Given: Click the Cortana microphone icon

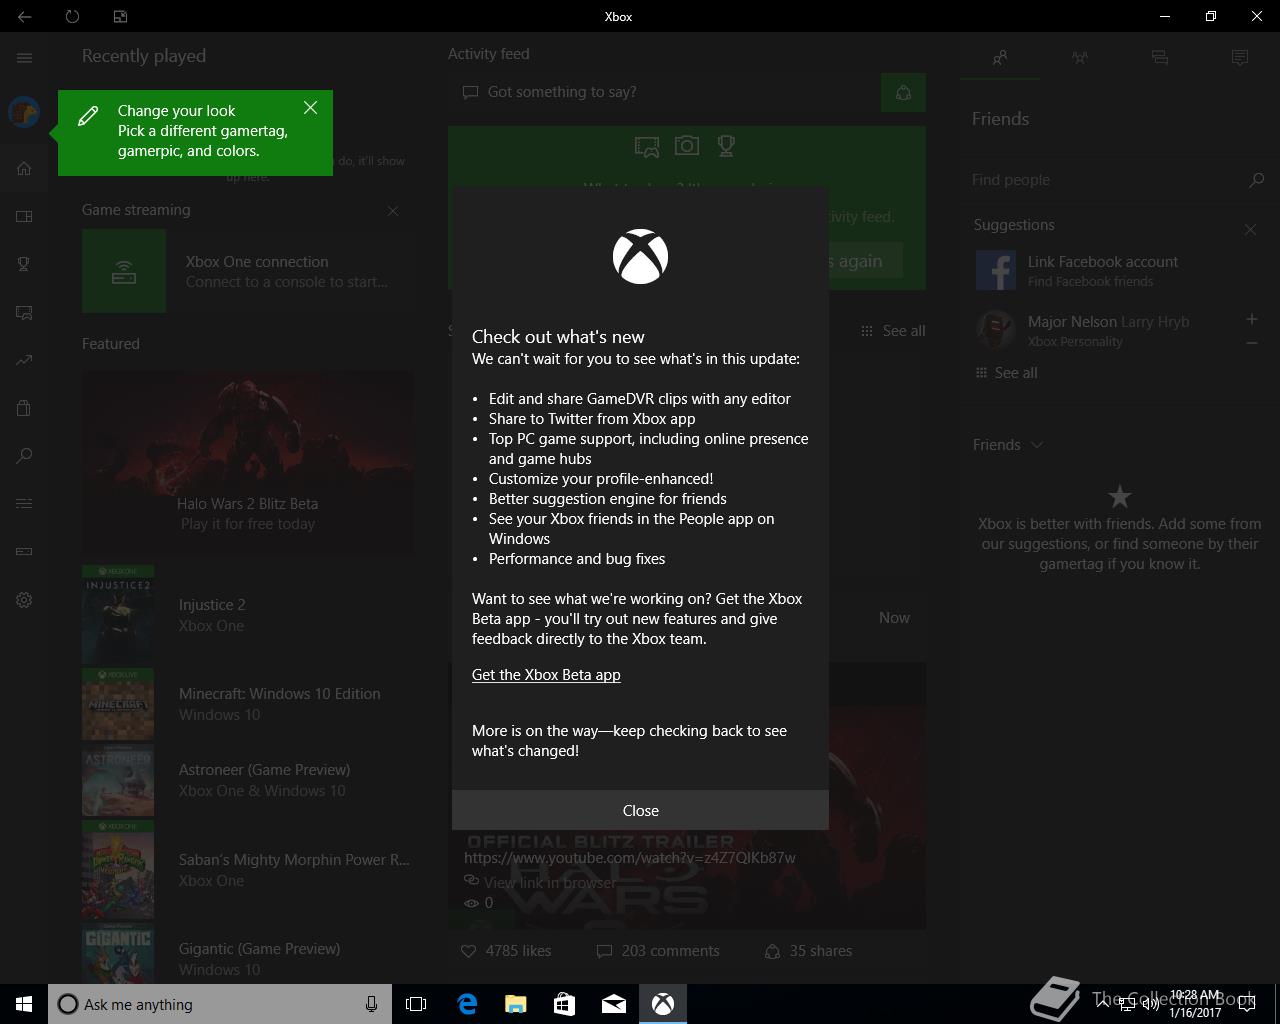Looking at the screenshot, I should pos(371,1004).
